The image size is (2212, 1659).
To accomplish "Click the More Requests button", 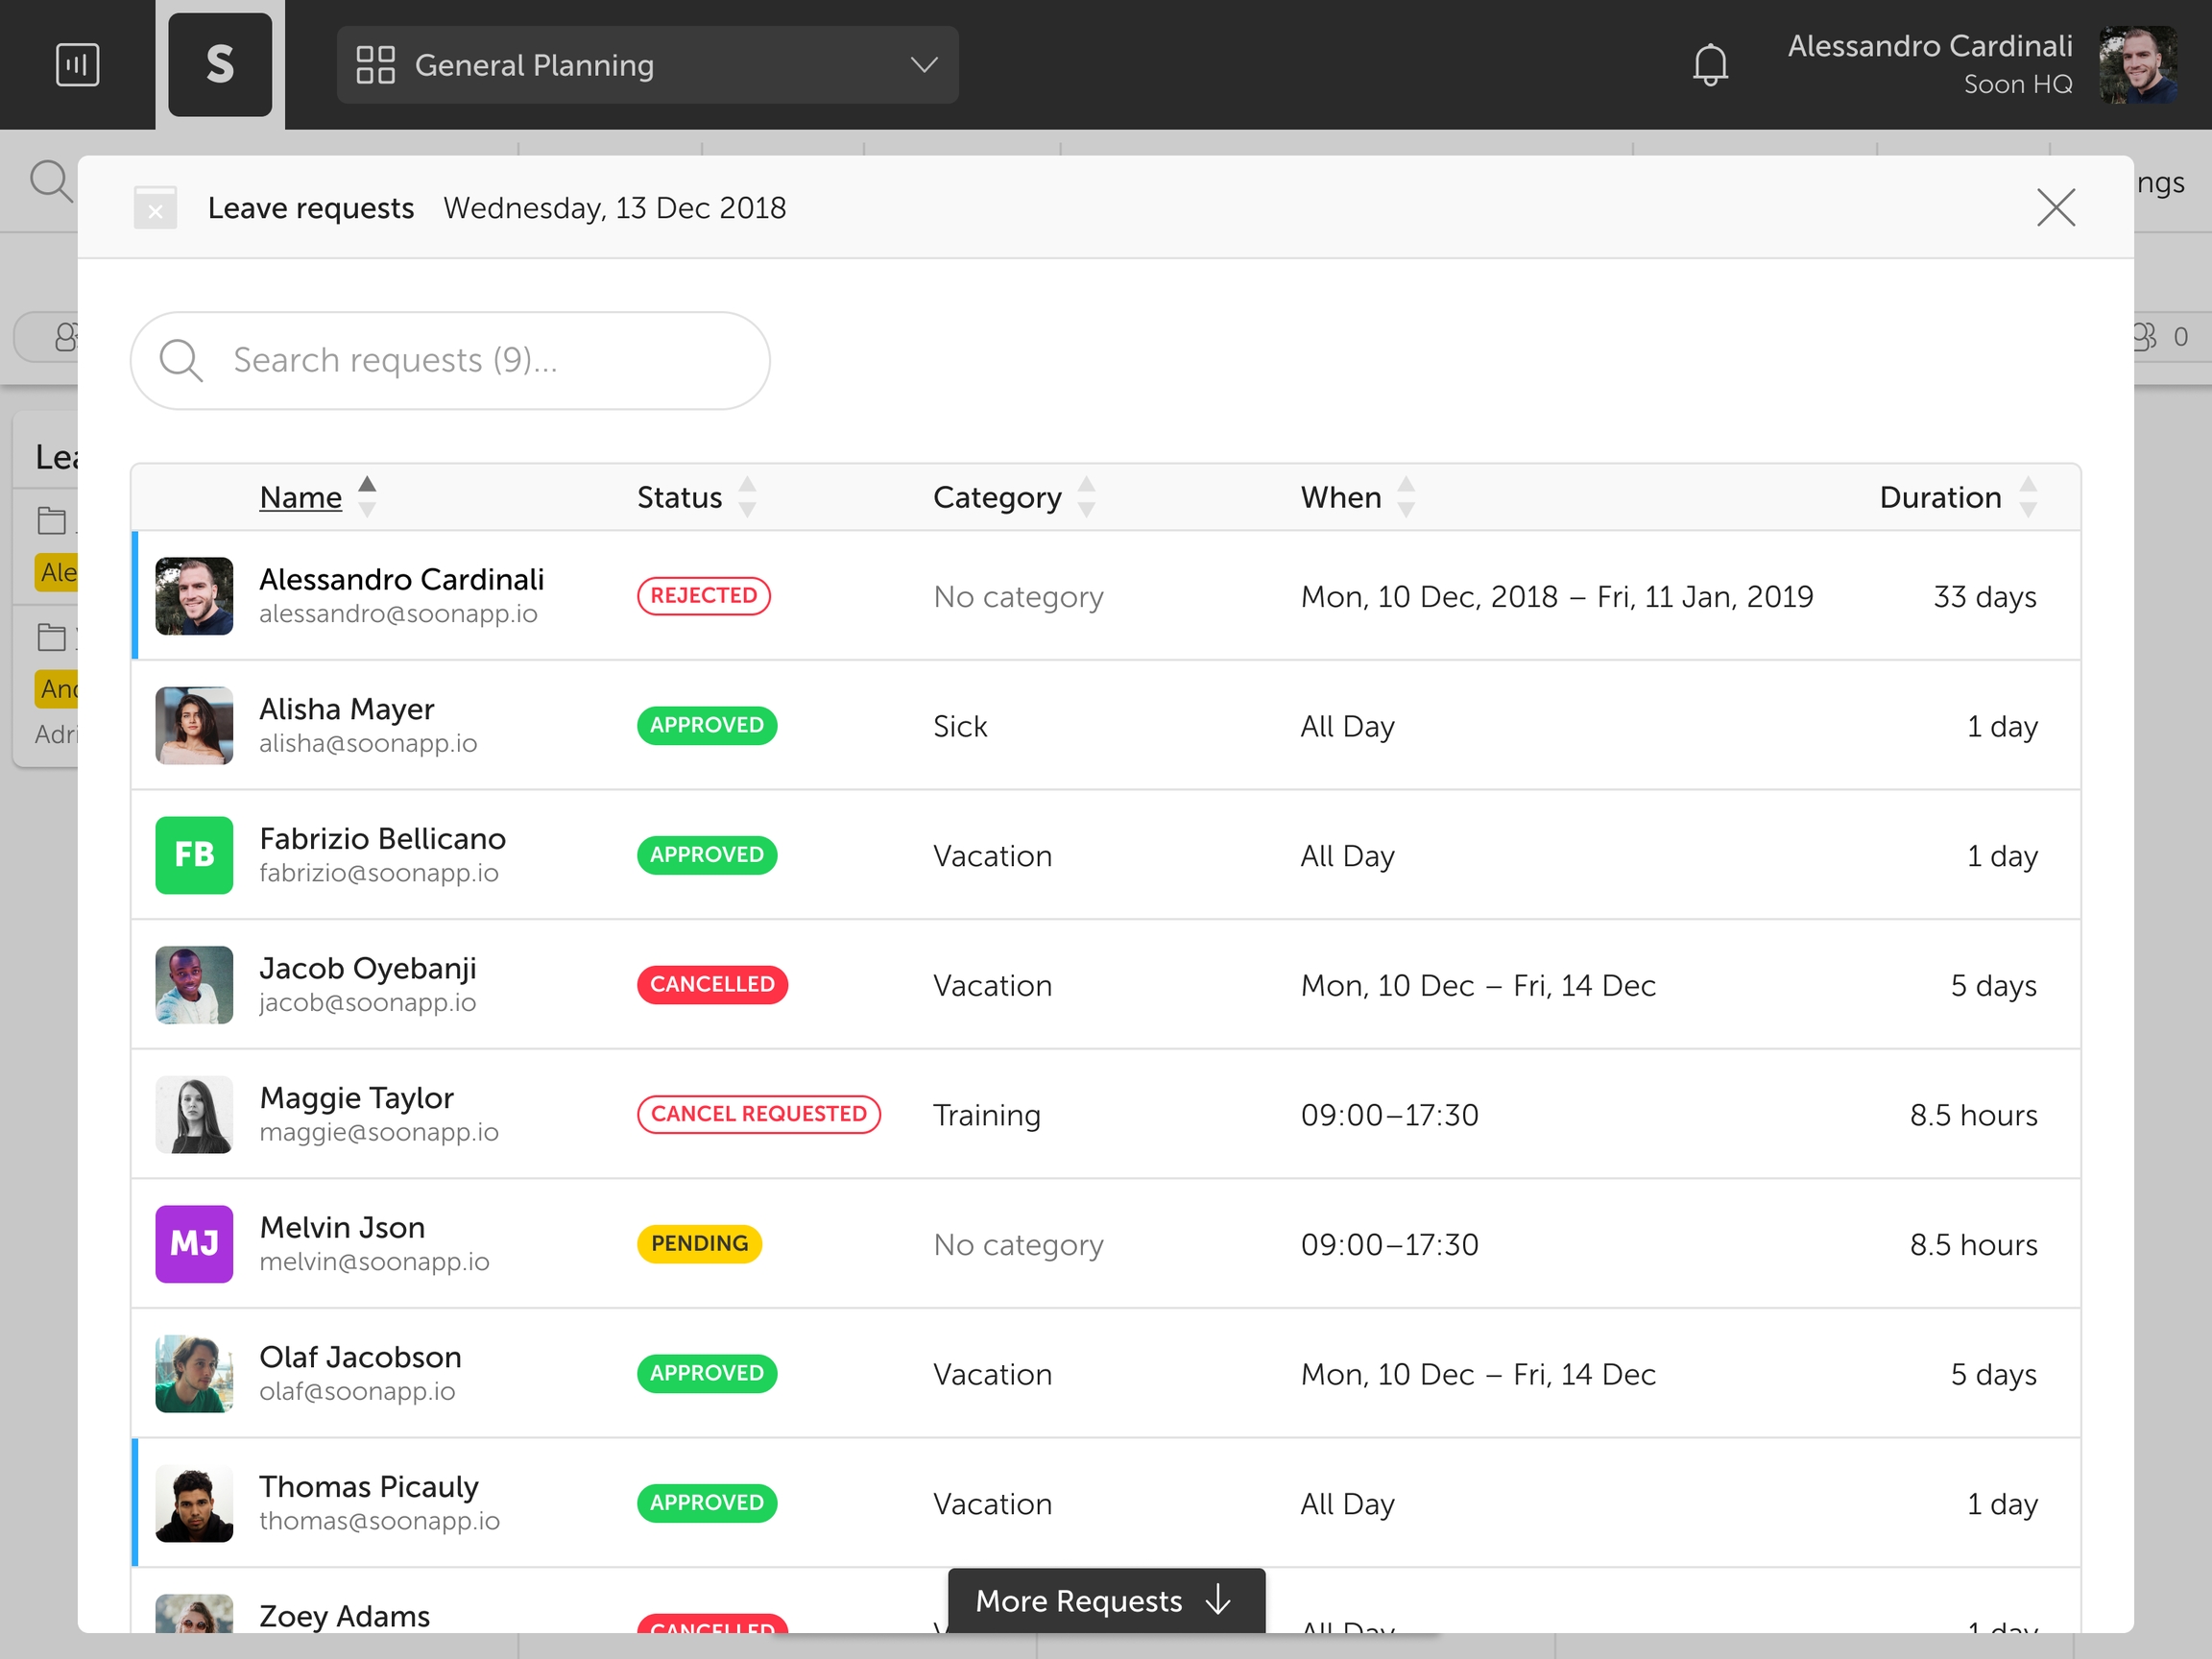I will coord(1106,1600).
